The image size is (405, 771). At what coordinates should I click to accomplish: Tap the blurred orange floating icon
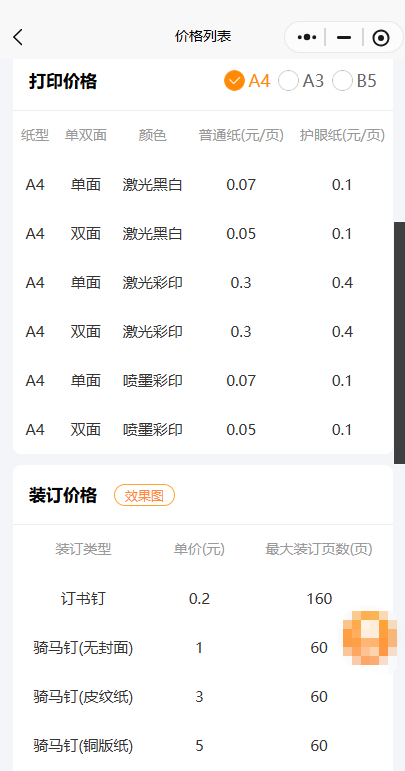(x=370, y=638)
